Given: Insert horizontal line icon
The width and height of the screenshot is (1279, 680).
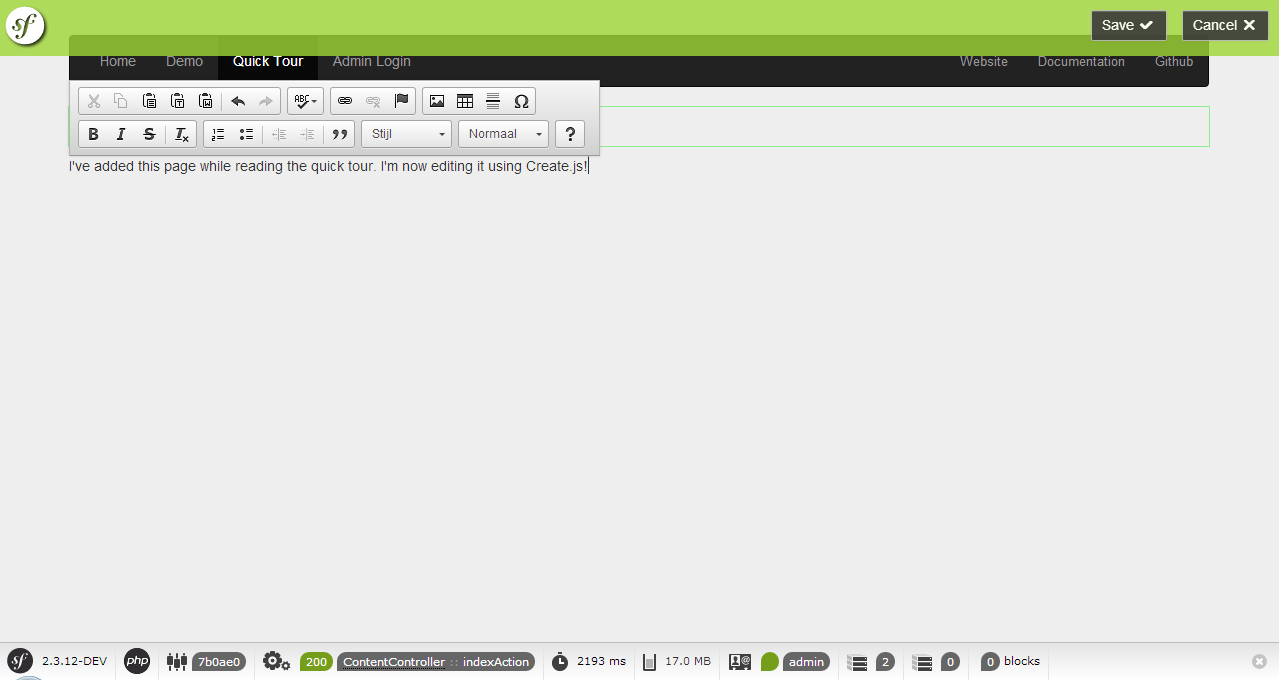Looking at the screenshot, I should click(493, 101).
